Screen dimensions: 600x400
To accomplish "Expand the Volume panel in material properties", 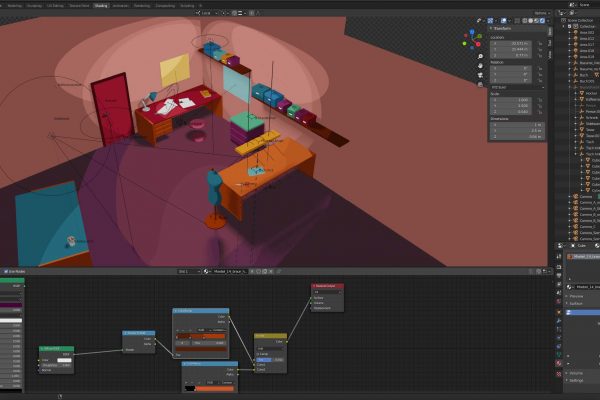I will point(575,371).
